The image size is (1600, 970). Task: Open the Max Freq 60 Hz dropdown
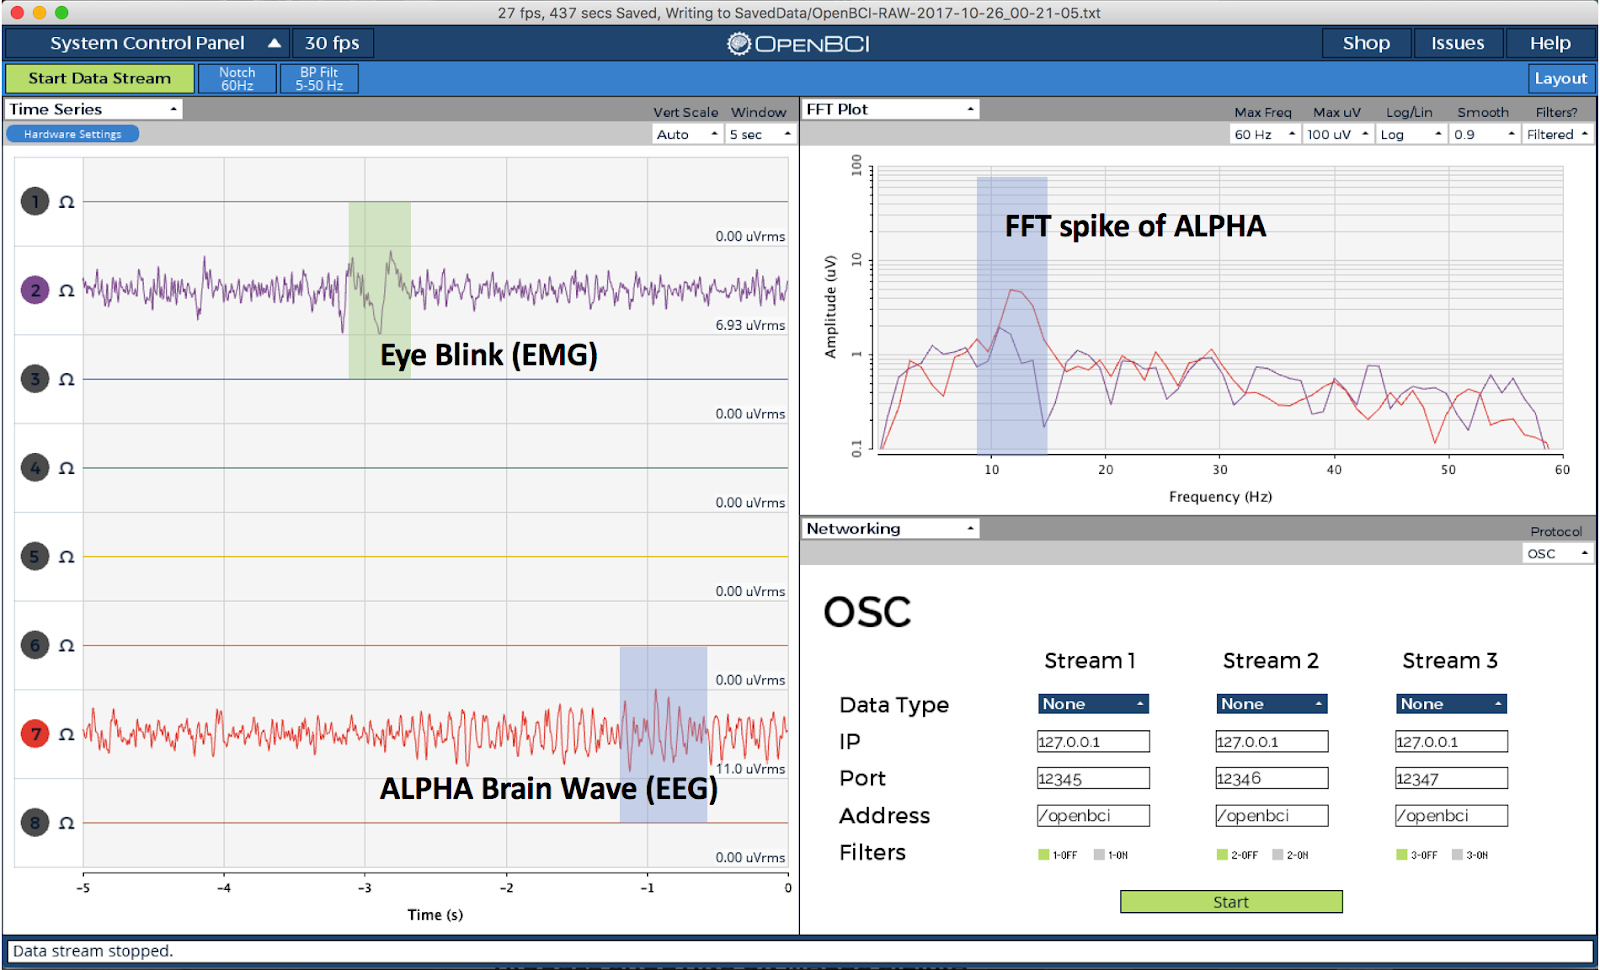point(1265,134)
